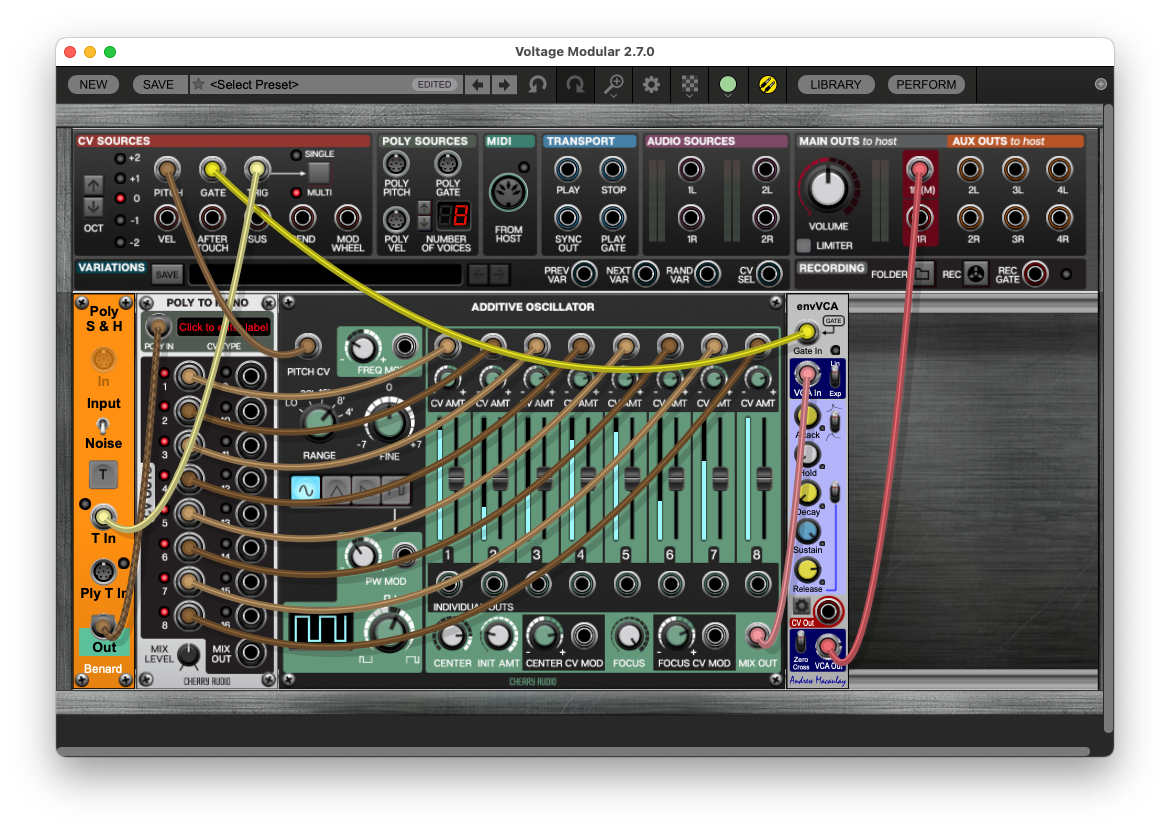Select the -1 octave LED

[119, 221]
